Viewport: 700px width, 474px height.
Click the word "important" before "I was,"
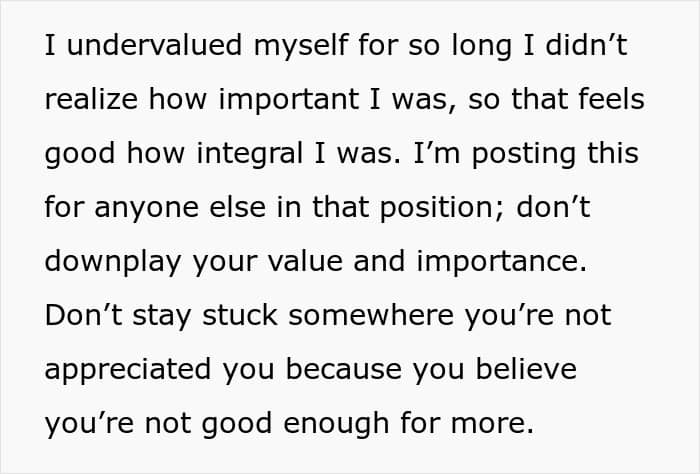288,100
